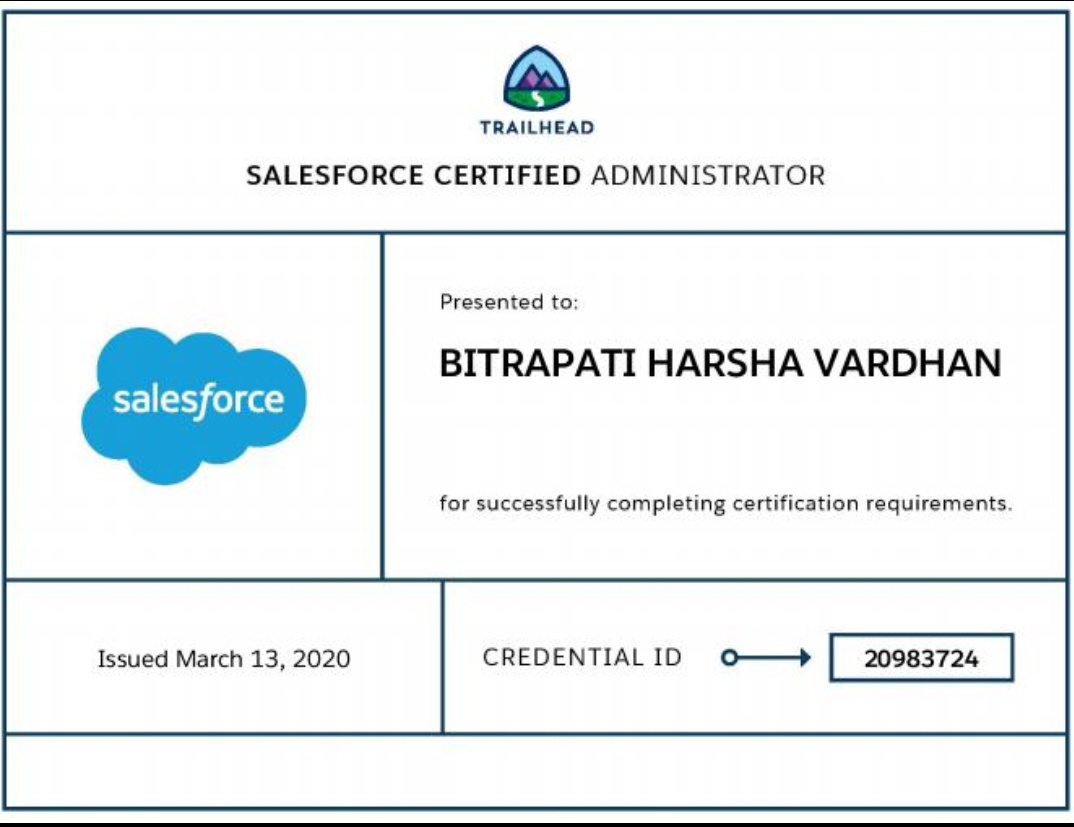The width and height of the screenshot is (1074, 827).
Task: Click the credential ID arrow graphic
Action: [x=766, y=658]
